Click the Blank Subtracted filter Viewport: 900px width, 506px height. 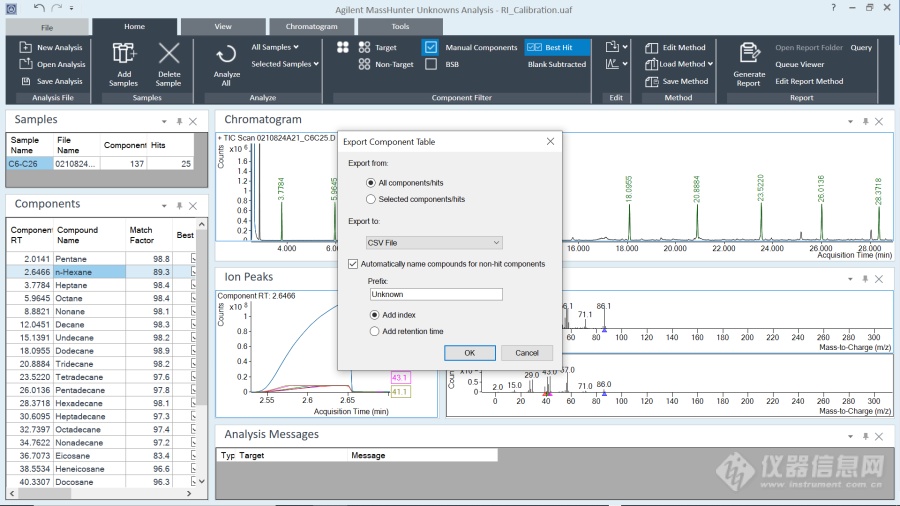point(557,64)
